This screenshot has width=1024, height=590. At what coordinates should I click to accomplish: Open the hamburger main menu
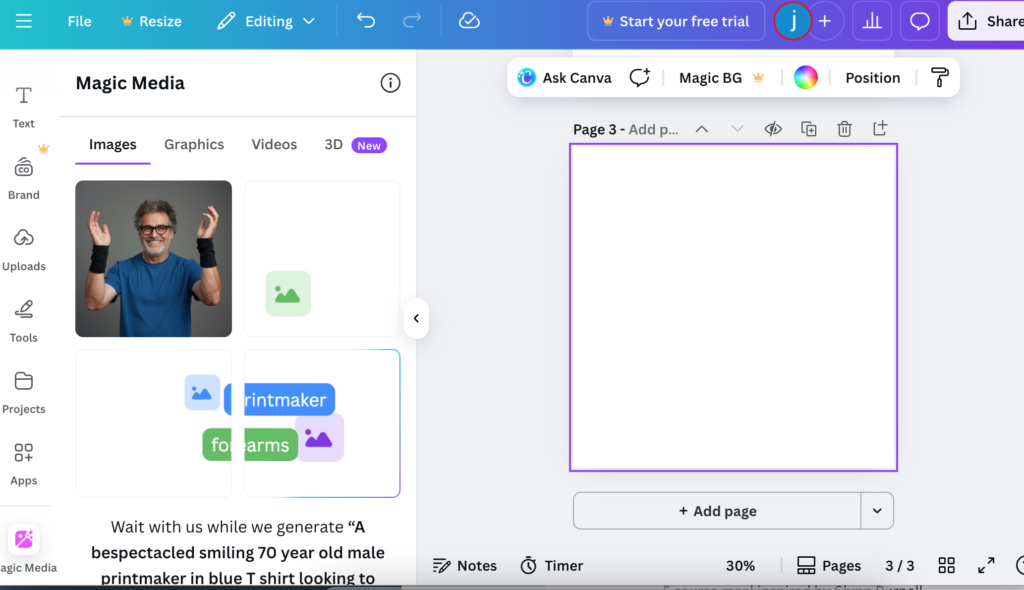coord(24,21)
